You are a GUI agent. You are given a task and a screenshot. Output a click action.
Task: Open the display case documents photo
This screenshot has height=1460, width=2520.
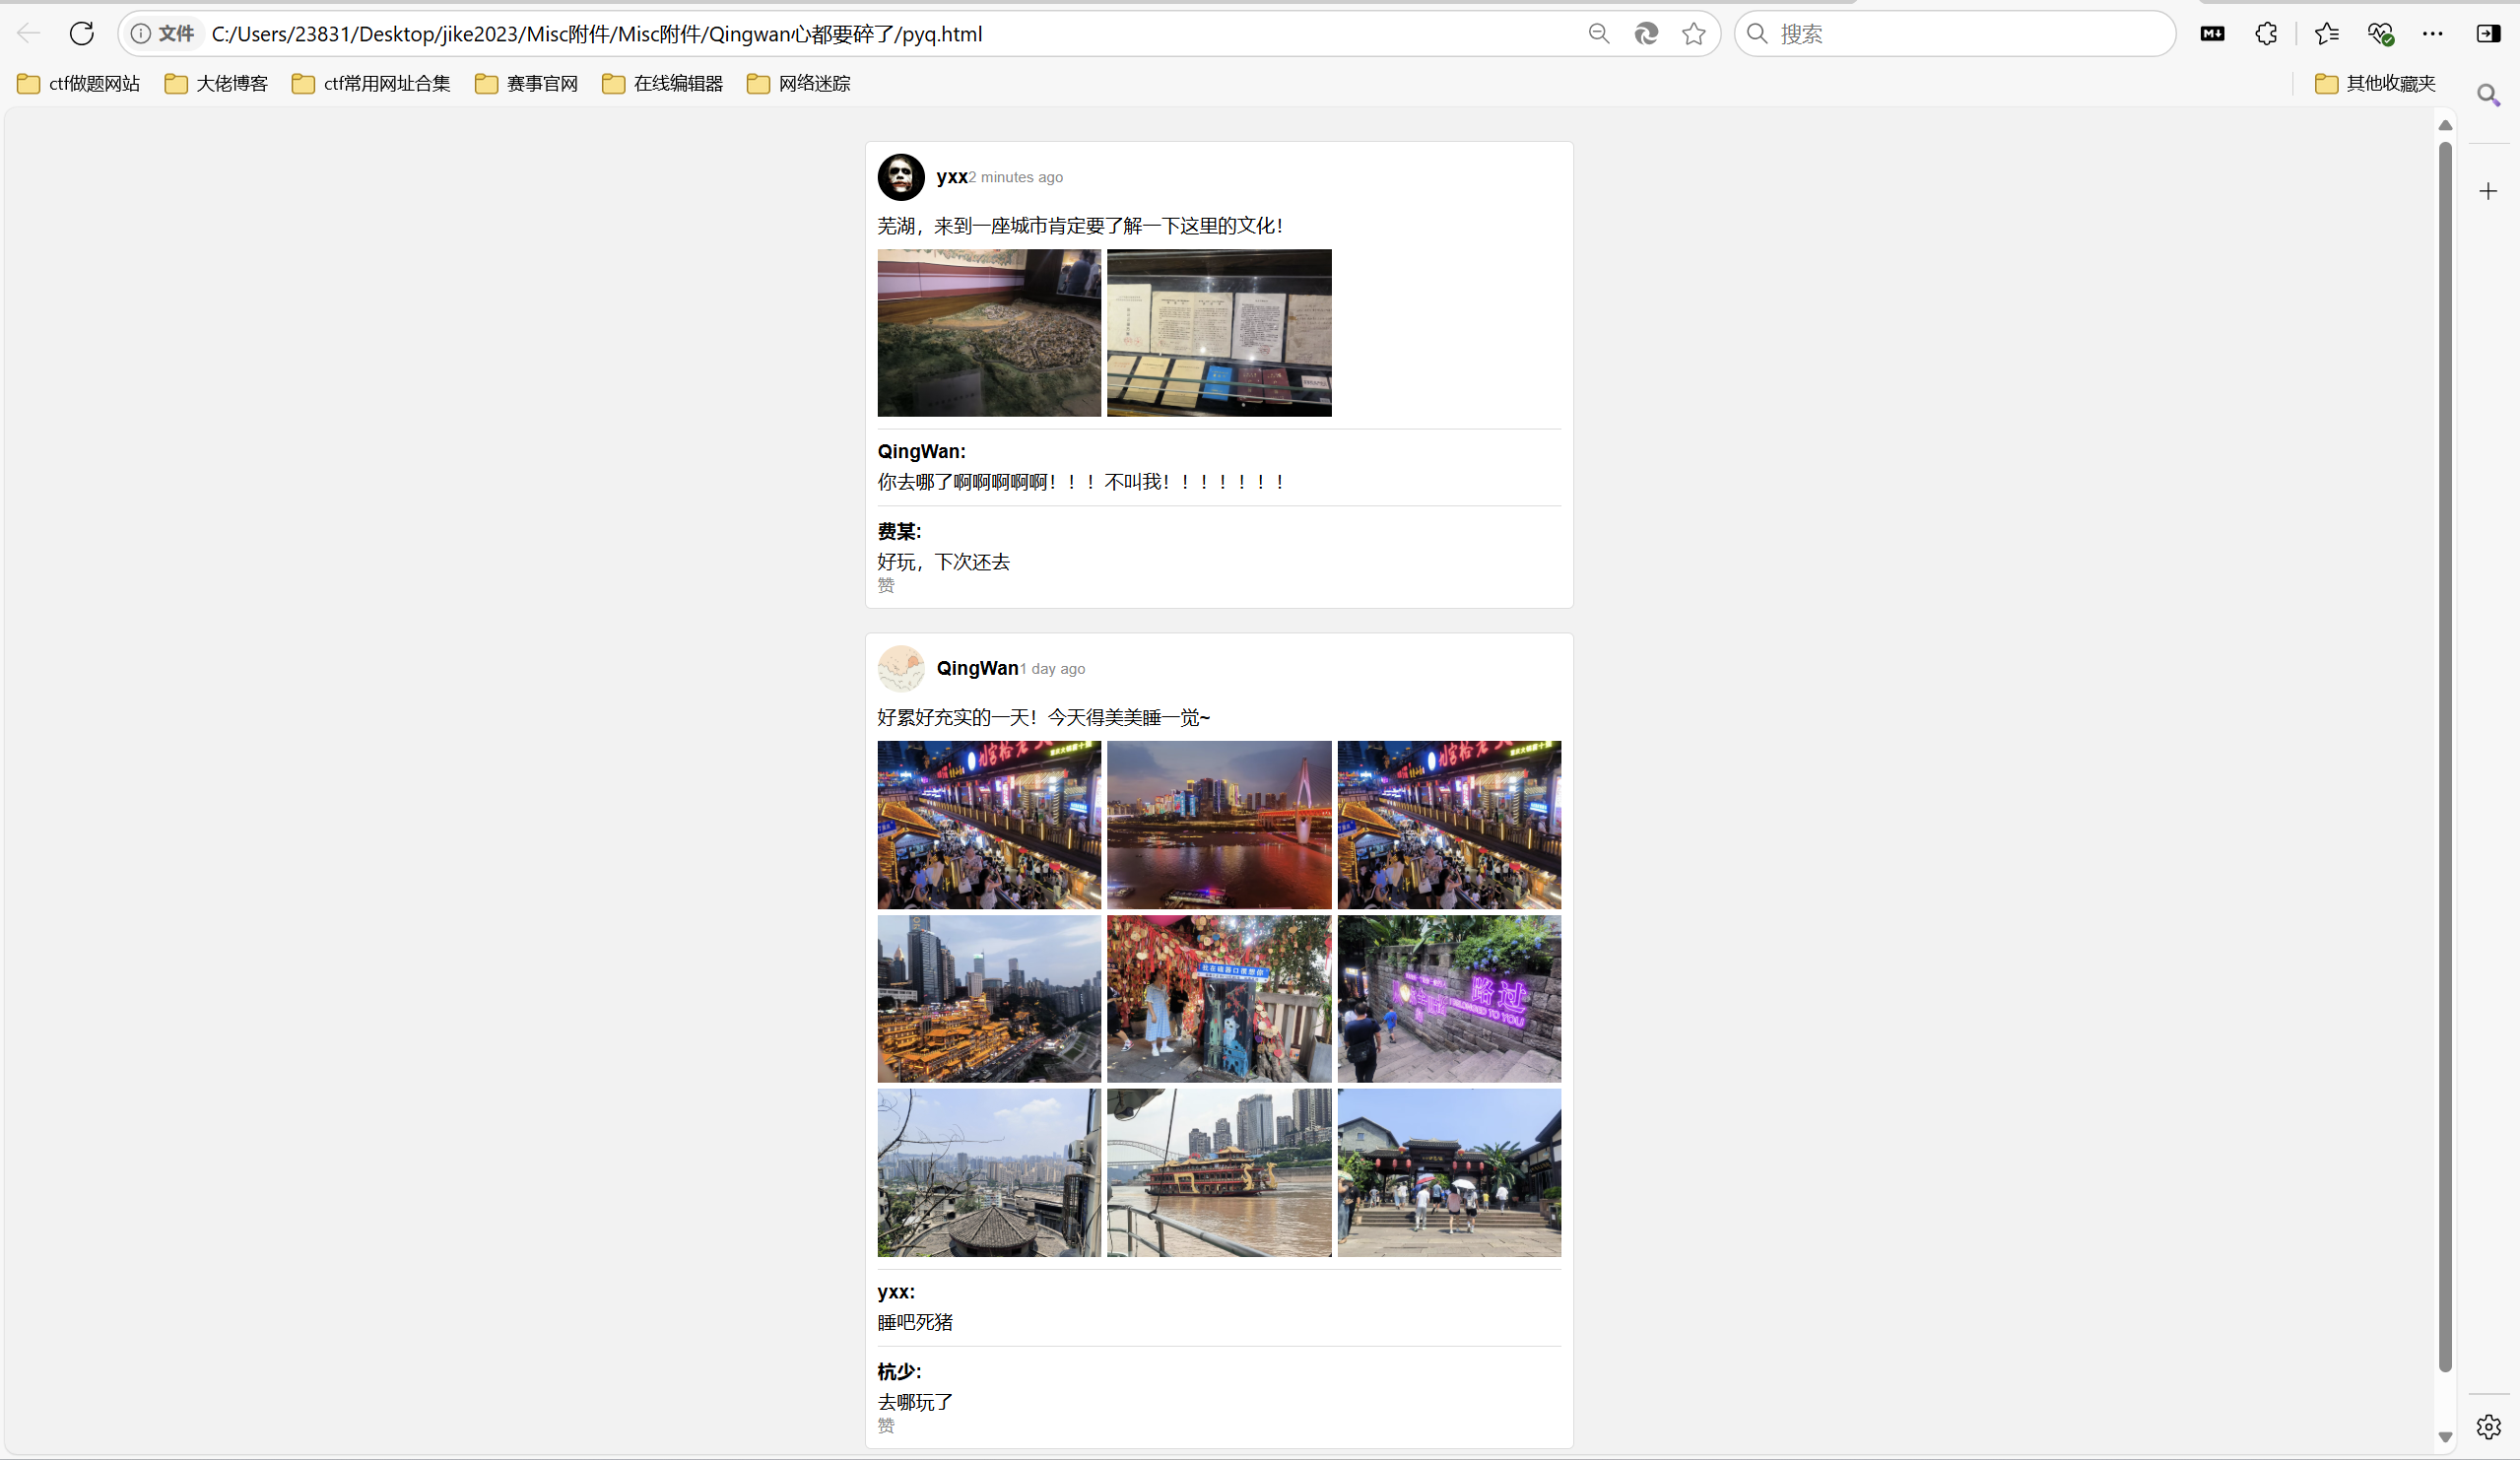coord(1219,333)
